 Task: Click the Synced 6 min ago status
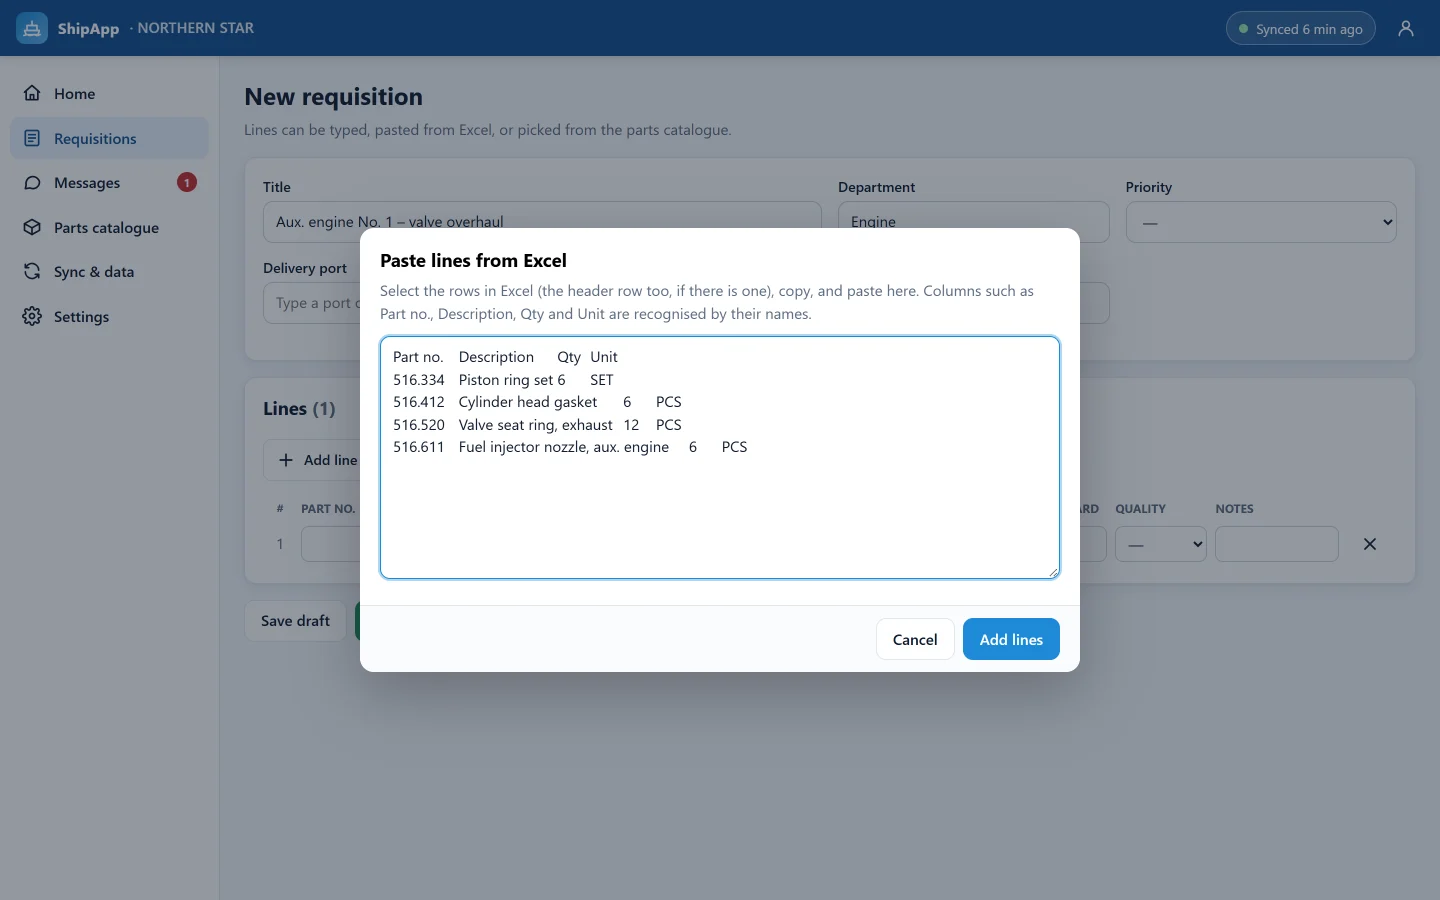[x=1301, y=28]
